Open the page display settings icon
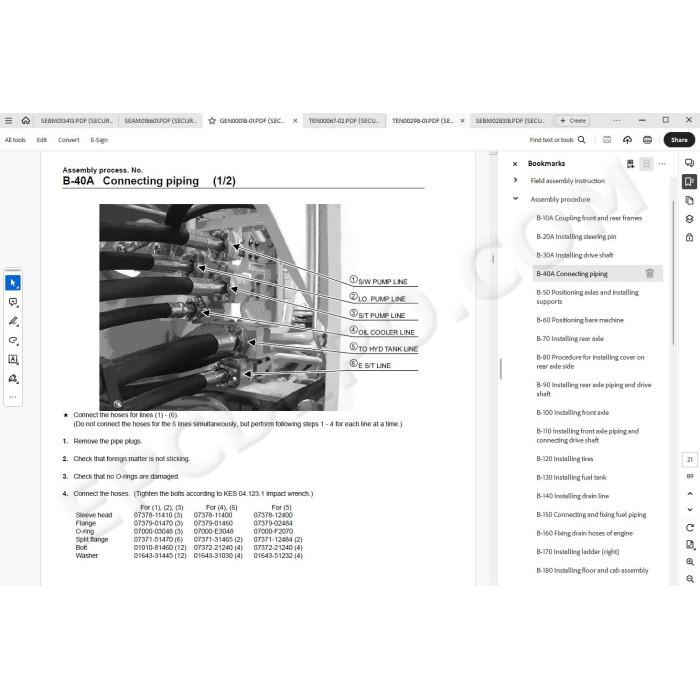Screen dimensions: 700x700 tap(690, 545)
